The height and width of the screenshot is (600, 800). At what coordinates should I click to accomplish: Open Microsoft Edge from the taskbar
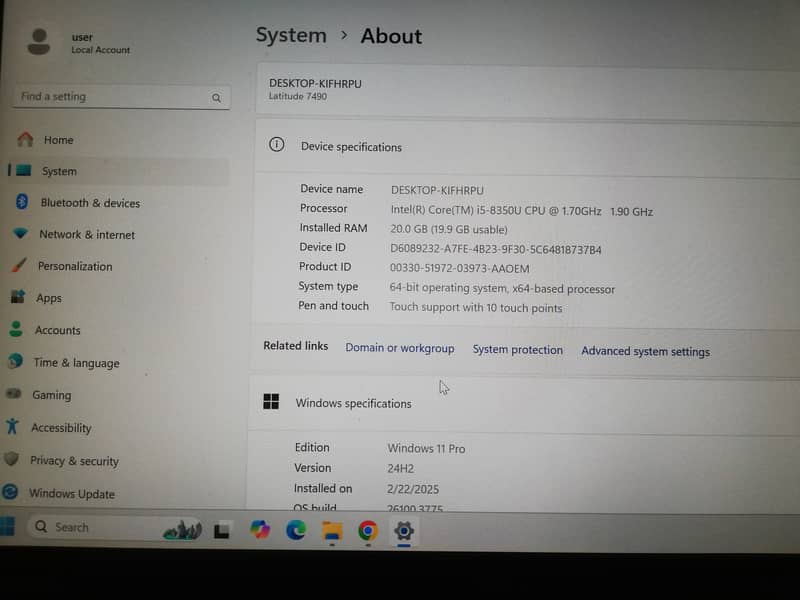pyautogui.click(x=296, y=531)
